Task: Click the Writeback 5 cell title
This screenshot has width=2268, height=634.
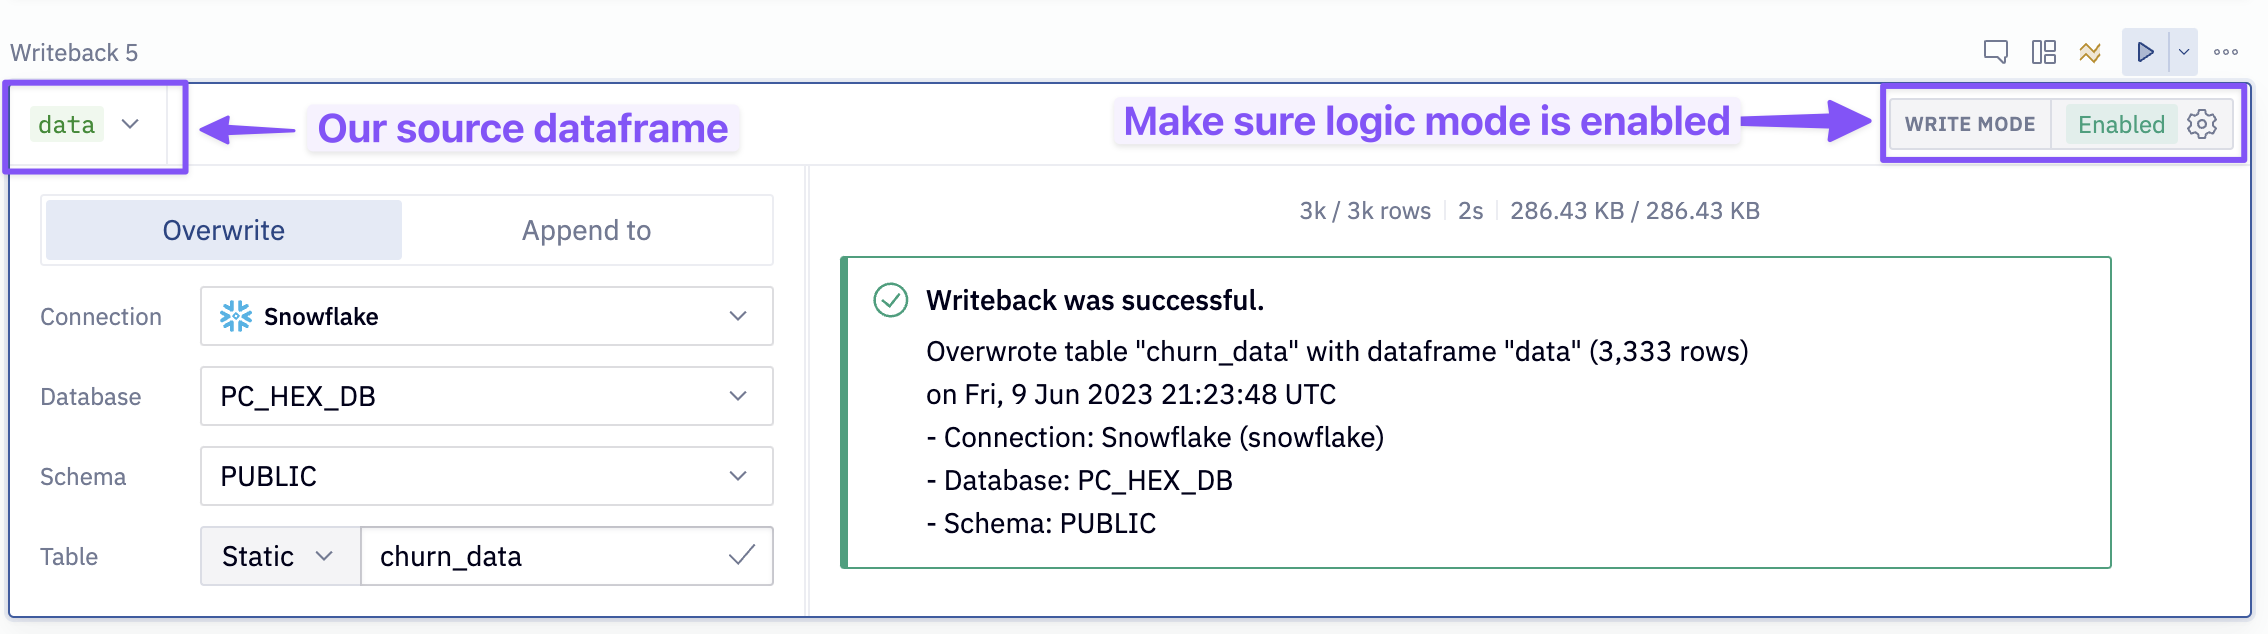Action: pos(74,52)
